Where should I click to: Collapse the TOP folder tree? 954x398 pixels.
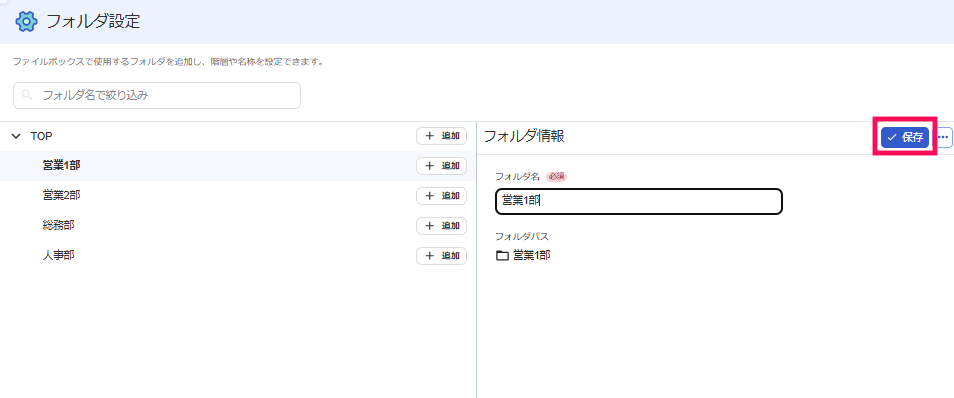[16, 136]
